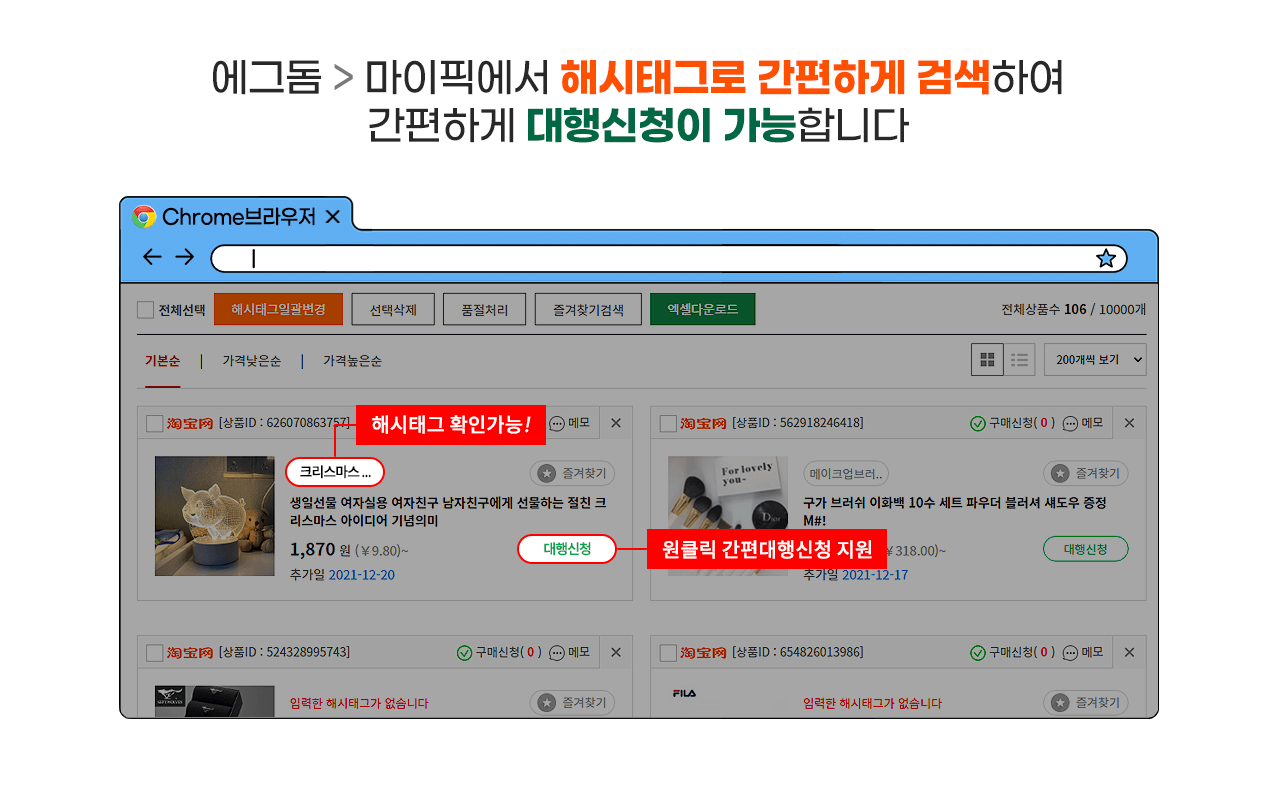Click 대행신청 on the makeup brush product
The image size is (1280, 800).
tap(1086, 549)
